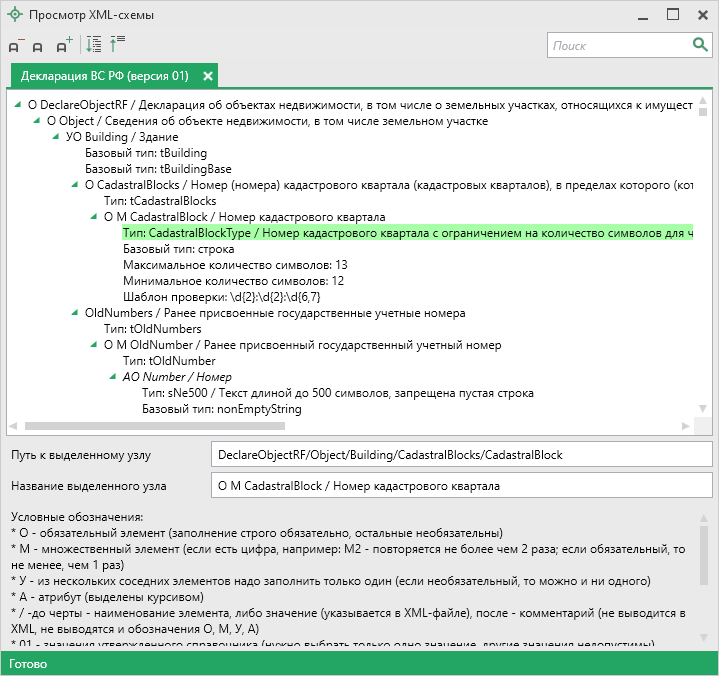The image size is (719, 676).
Task: Maximize the Просмотр XML-схемы window
Action: pos(673,15)
